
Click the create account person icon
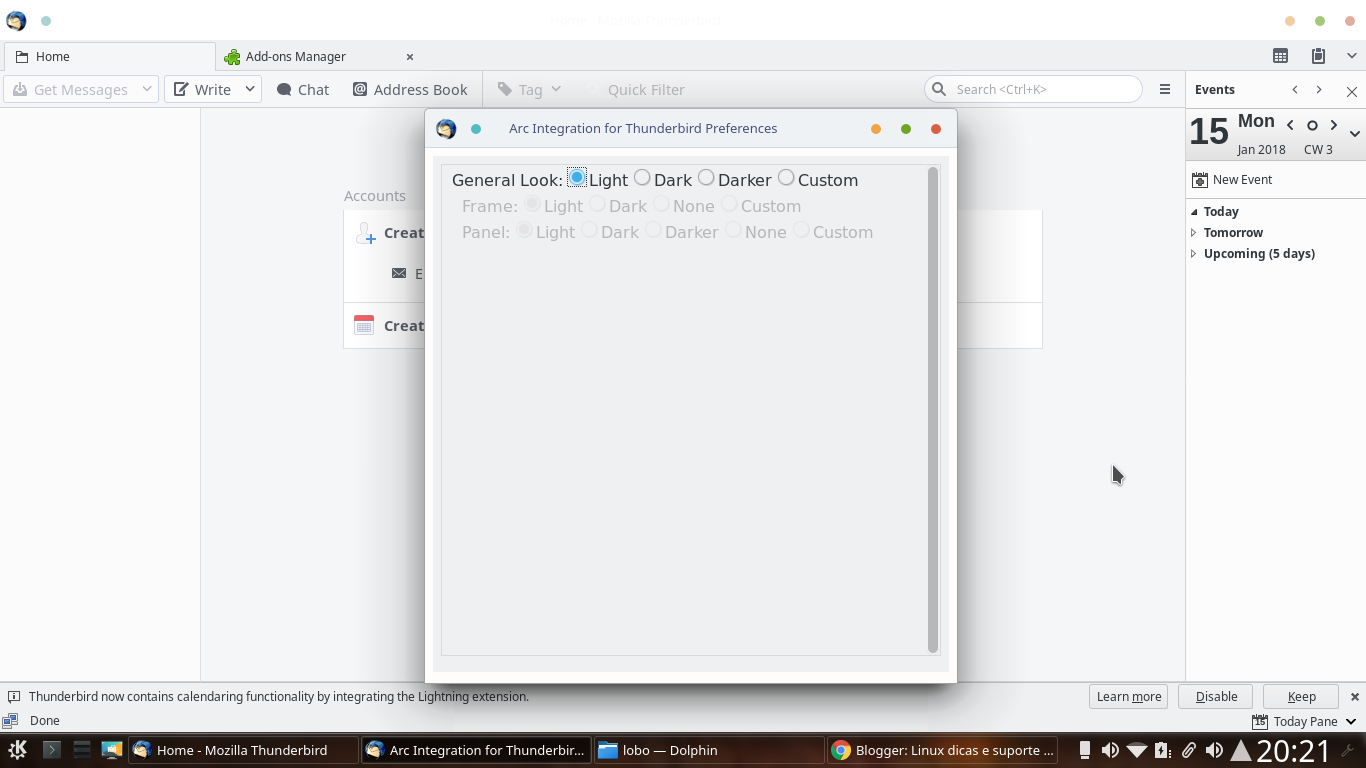tap(365, 233)
